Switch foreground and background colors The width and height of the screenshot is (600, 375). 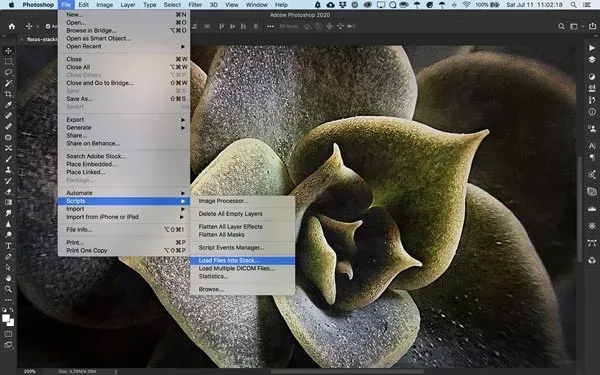12,309
